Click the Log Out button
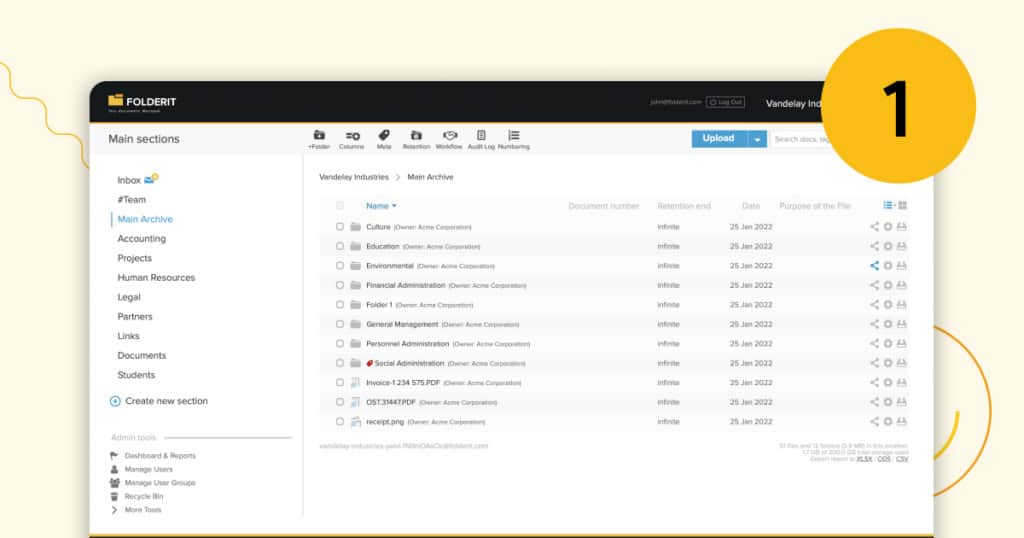Image resolution: width=1024 pixels, height=538 pixels. coord(725,102)
